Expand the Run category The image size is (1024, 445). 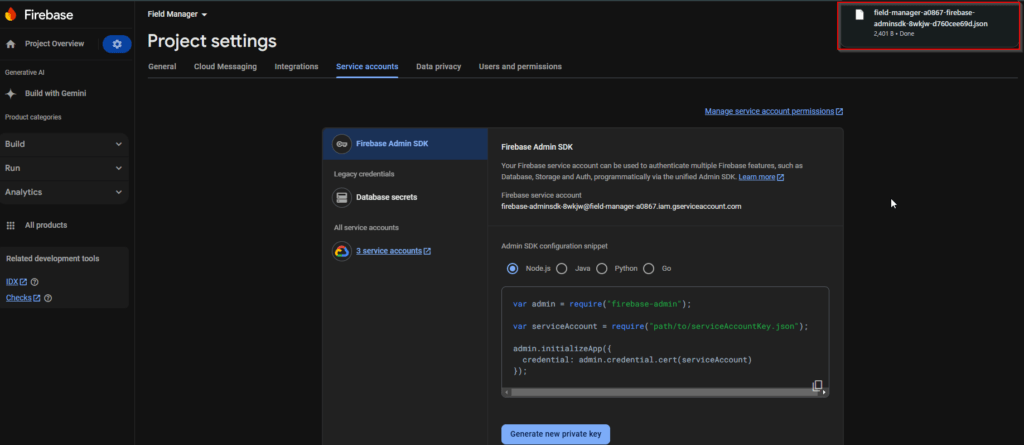coord(64,169)
